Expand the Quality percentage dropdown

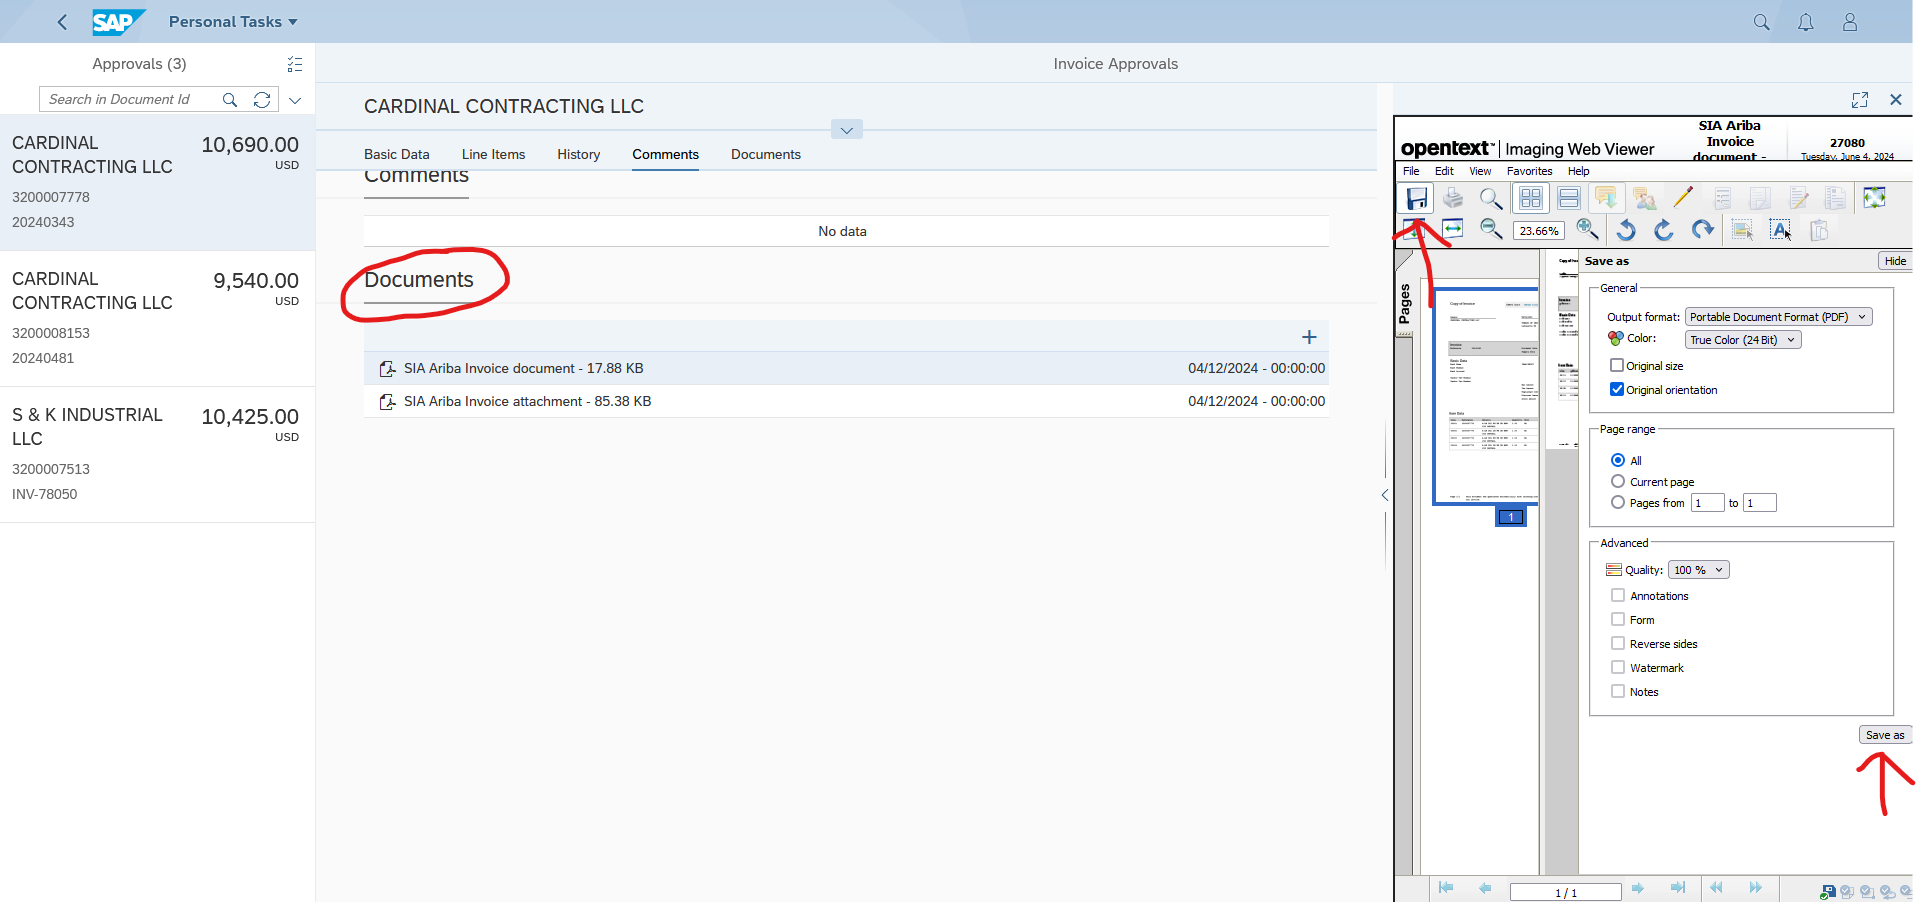click(x=1698, y=570)
